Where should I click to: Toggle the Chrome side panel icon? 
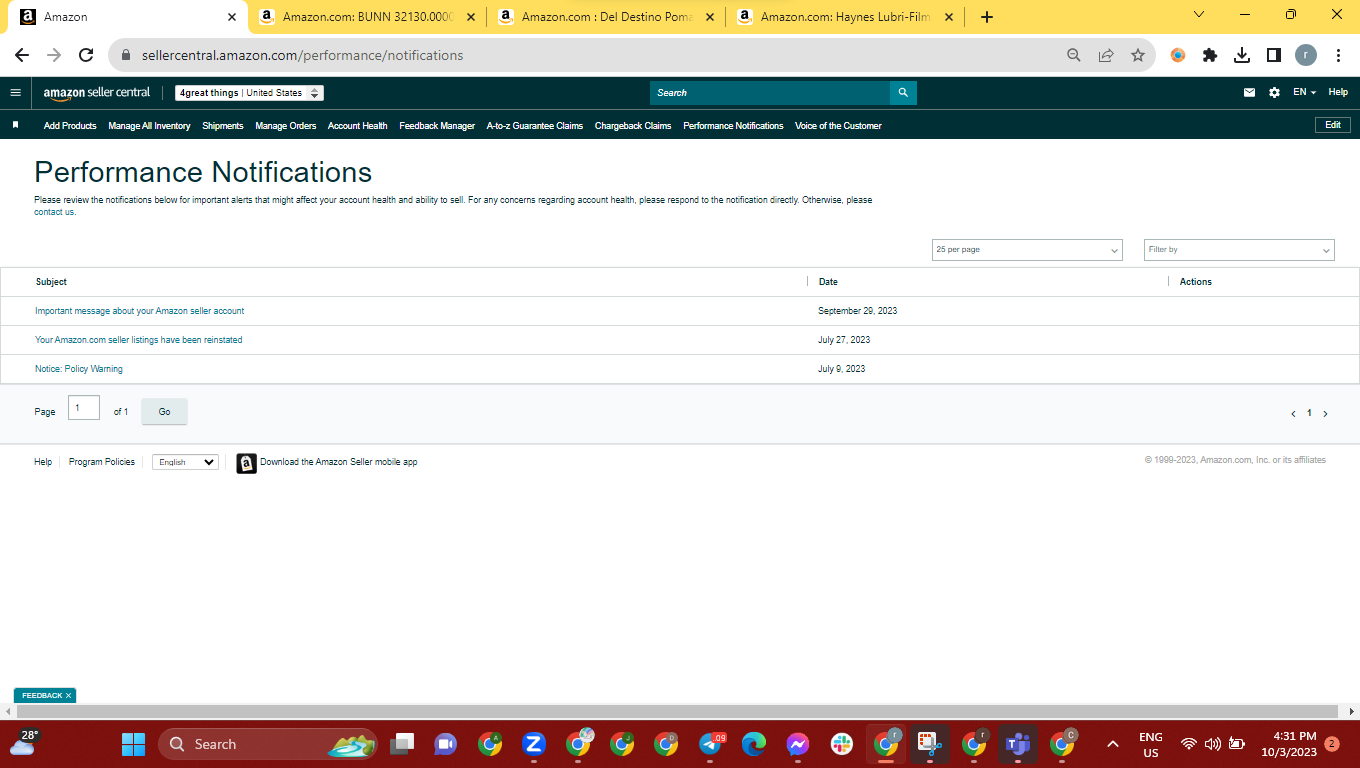coord(1274,56)
